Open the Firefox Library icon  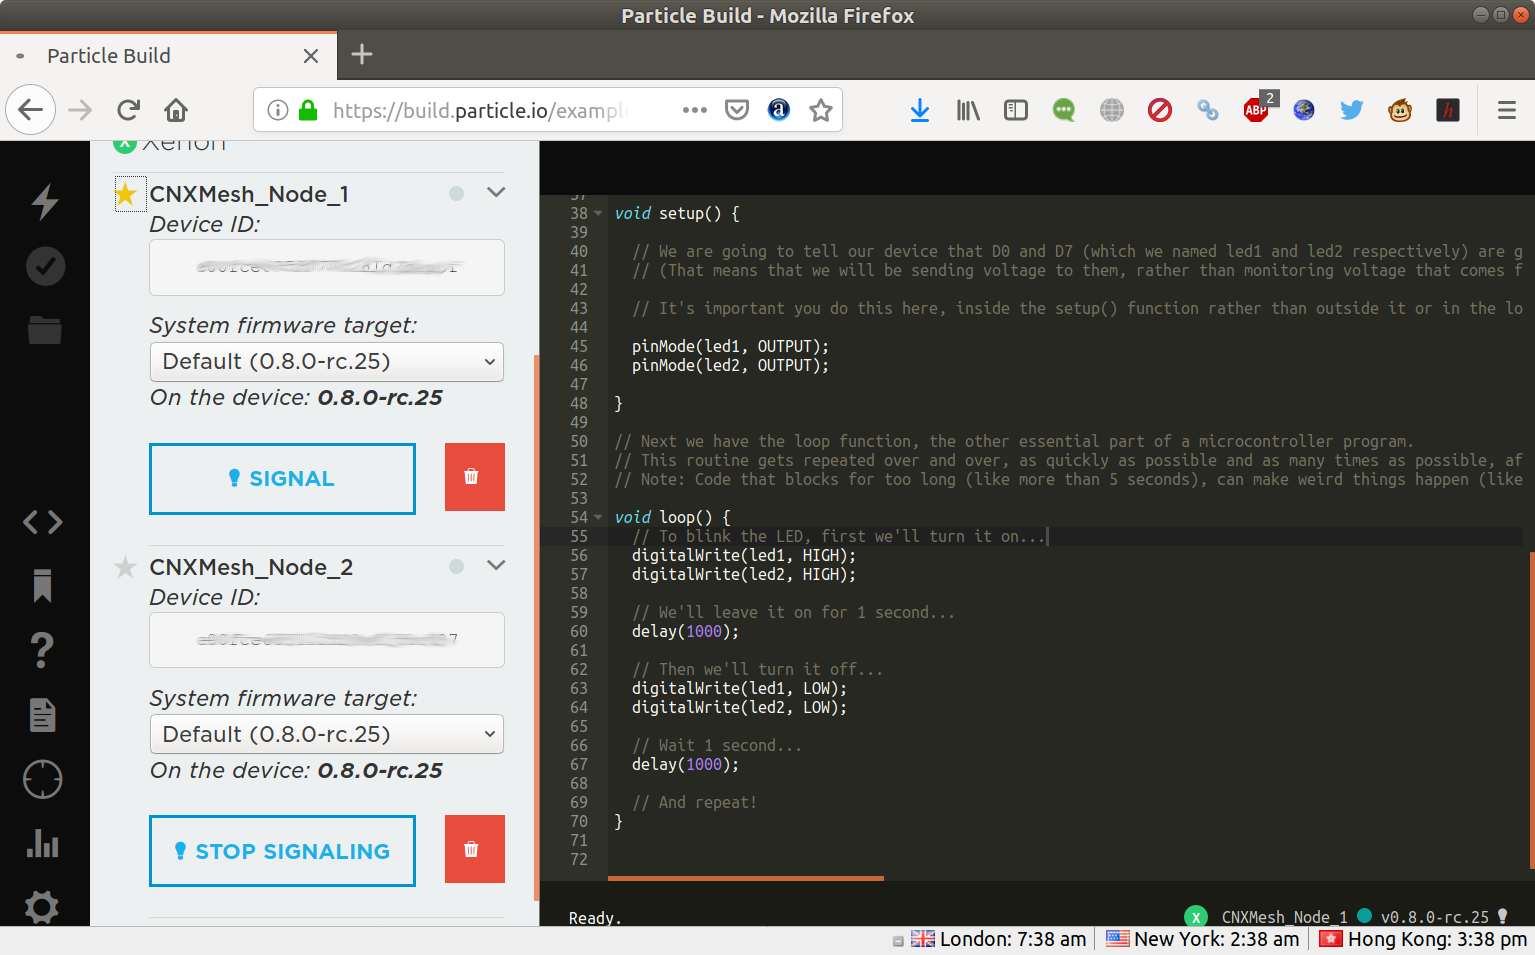tap(968, 110)
